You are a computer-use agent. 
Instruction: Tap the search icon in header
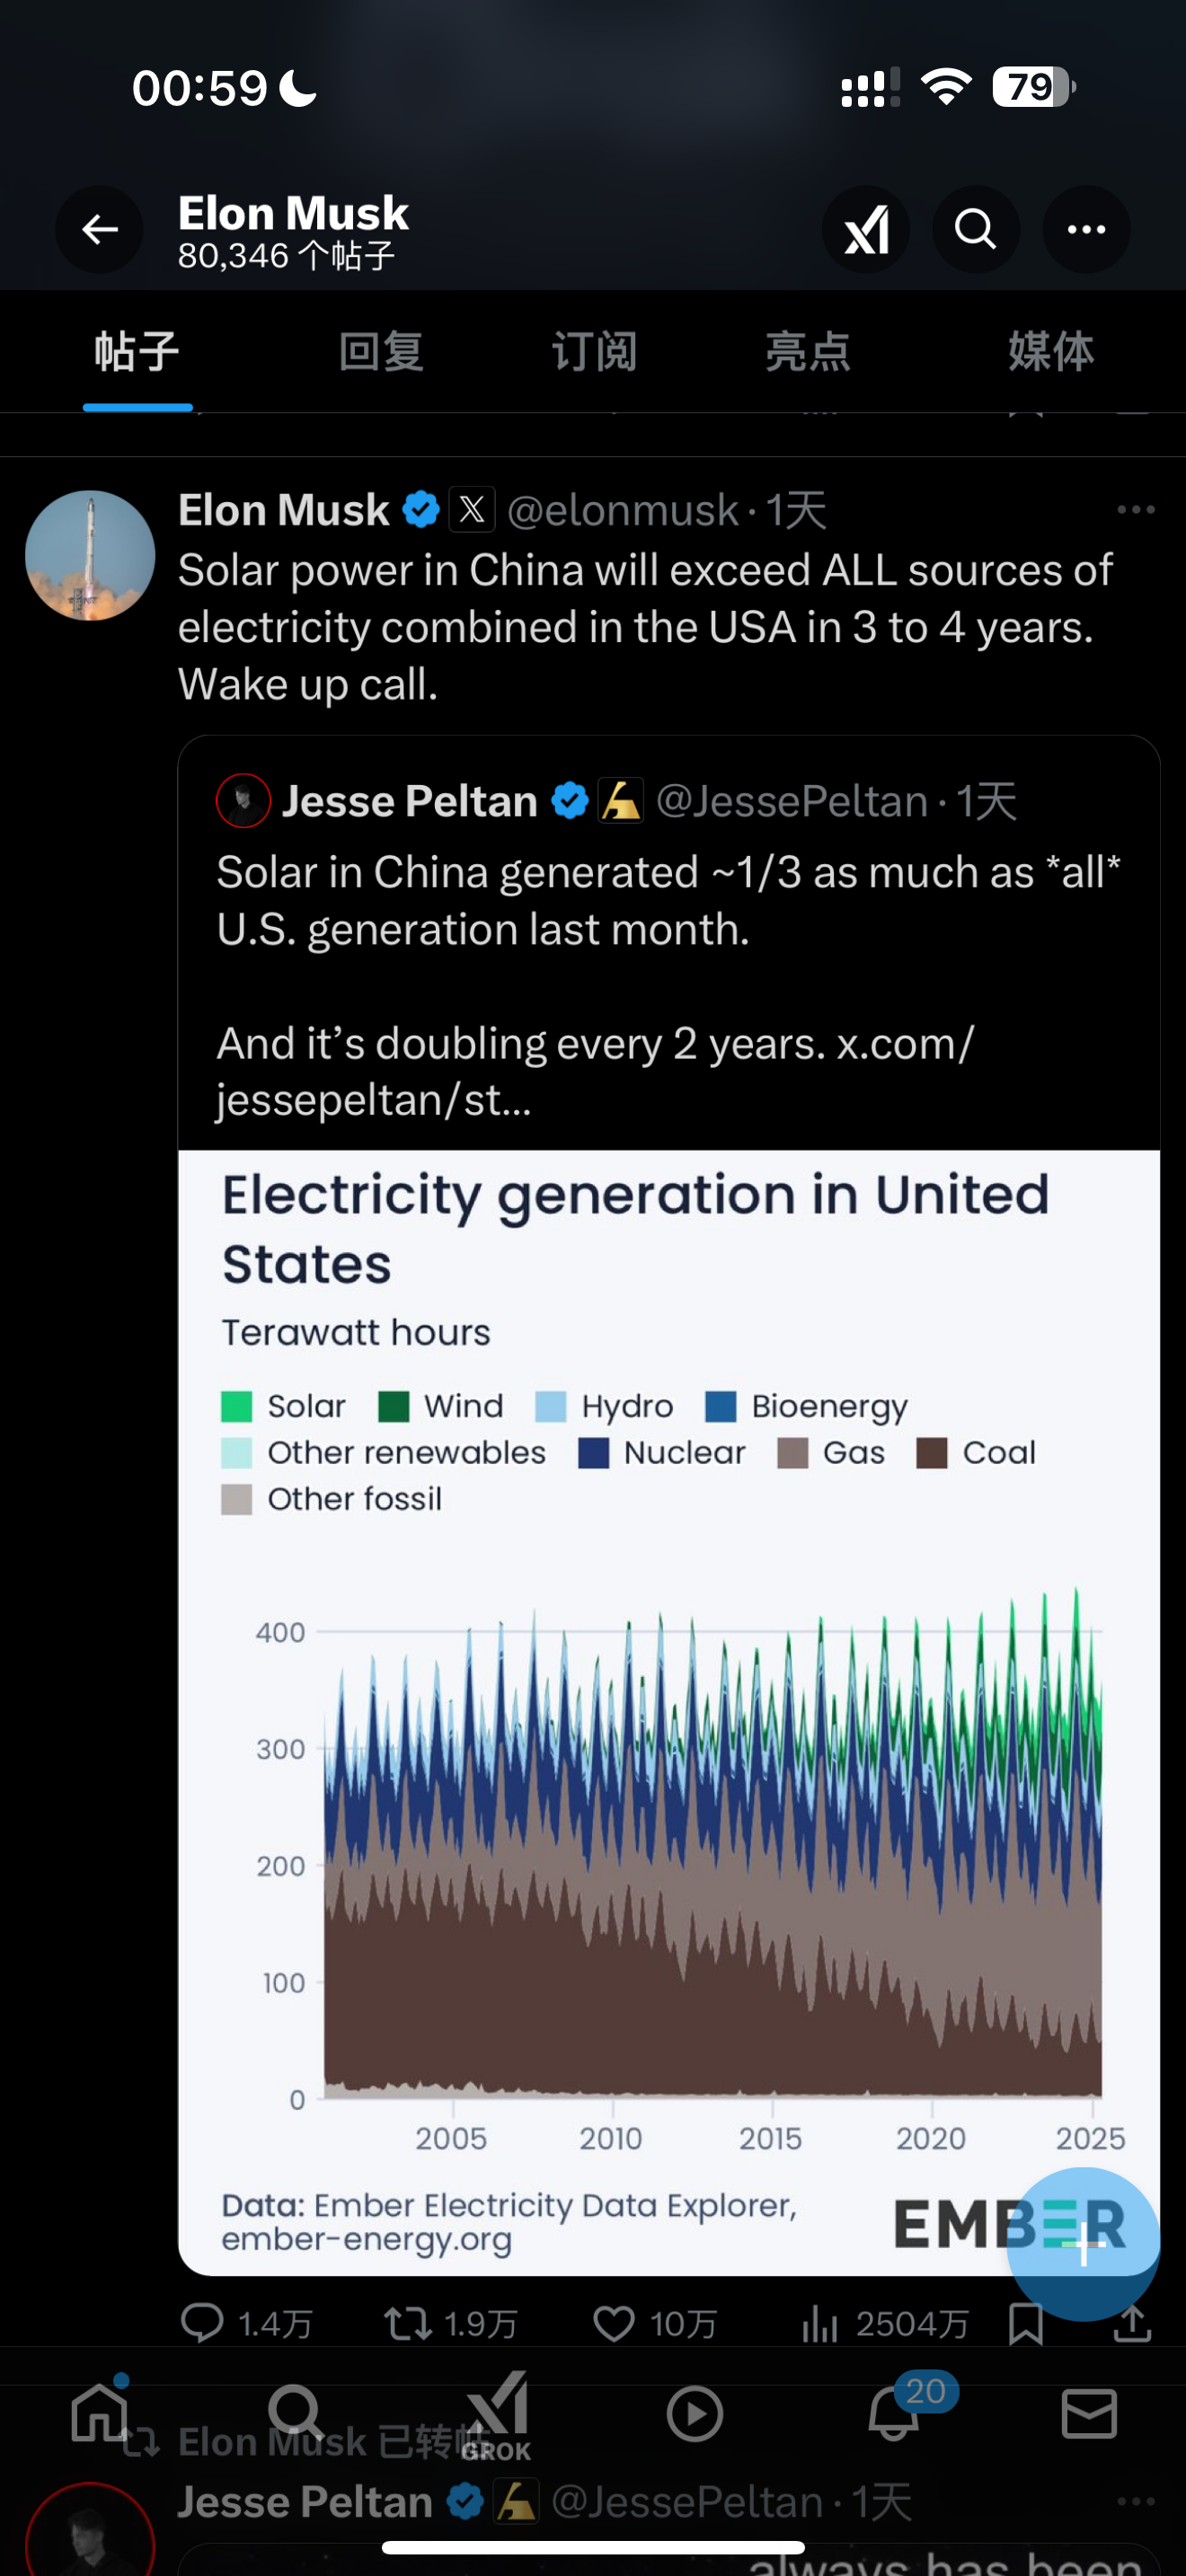tap(976, 230)
